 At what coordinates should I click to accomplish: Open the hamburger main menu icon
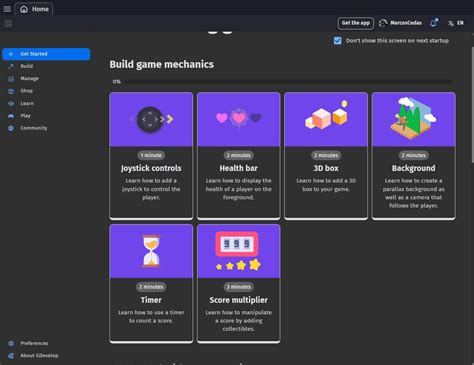pyautogui.click(x=7, y=9)
